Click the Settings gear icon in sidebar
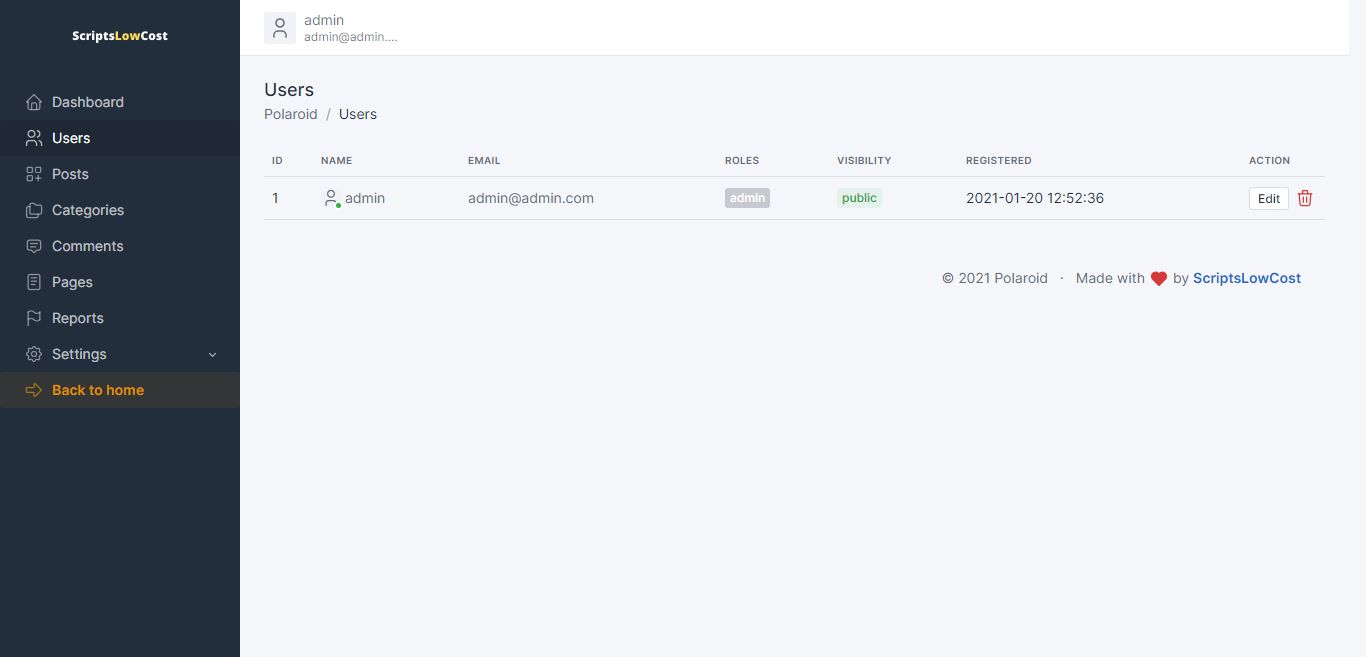 [x=34, y=354]
